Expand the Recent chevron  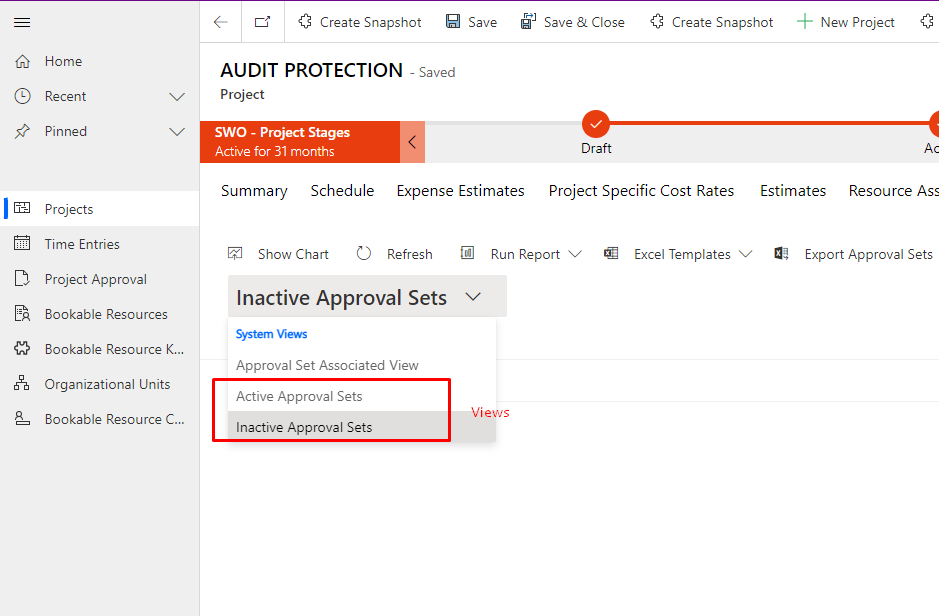177,97
